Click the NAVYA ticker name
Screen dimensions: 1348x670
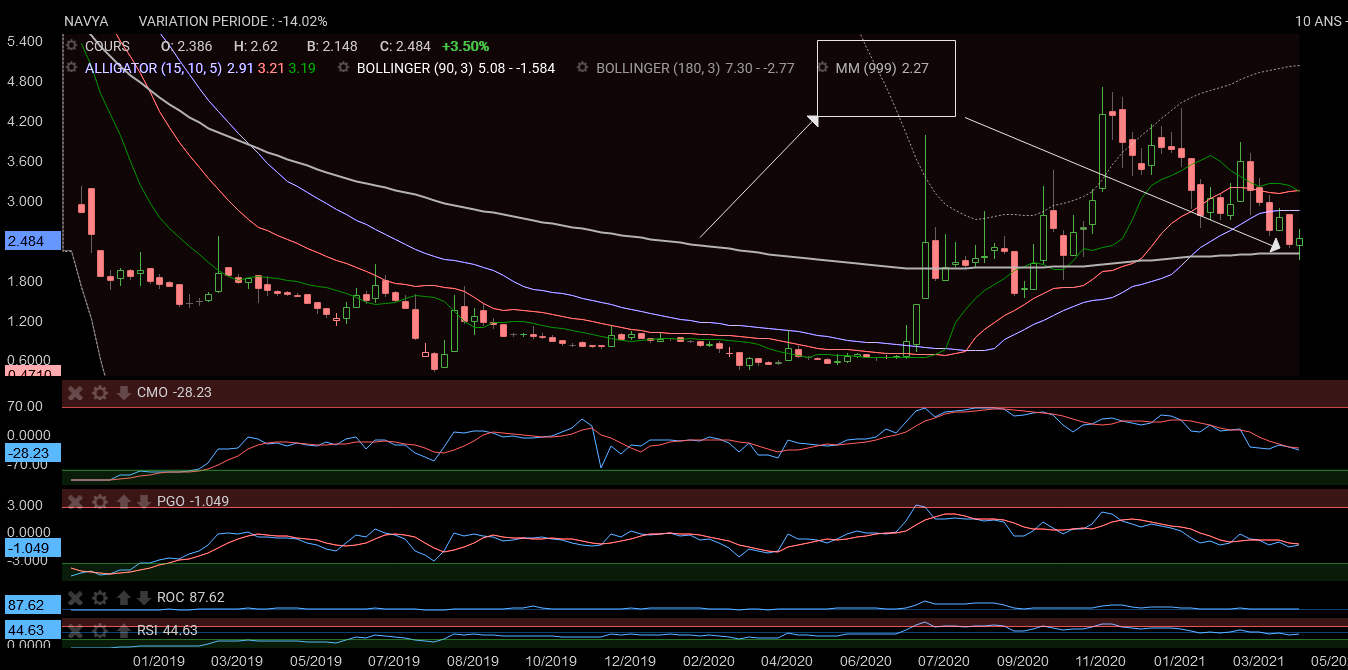[86, 21]
